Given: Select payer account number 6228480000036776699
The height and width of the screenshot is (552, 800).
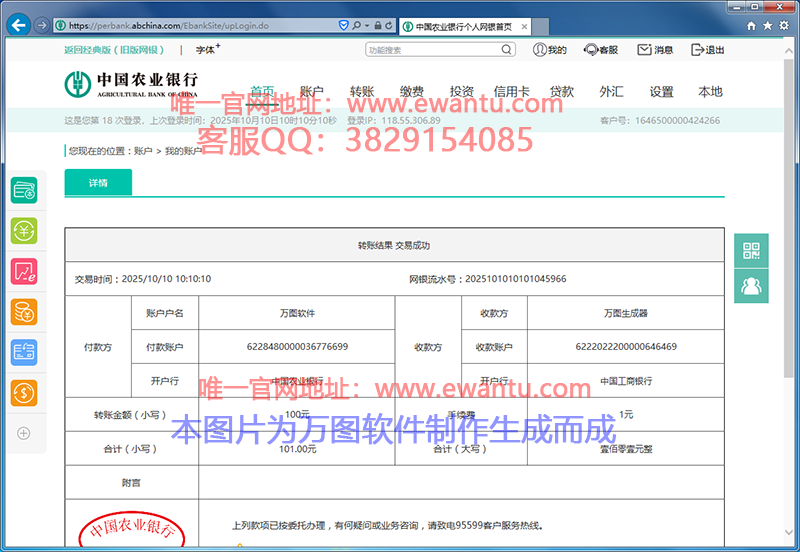Looking at the screenshot, I should (x=297, y=346).
